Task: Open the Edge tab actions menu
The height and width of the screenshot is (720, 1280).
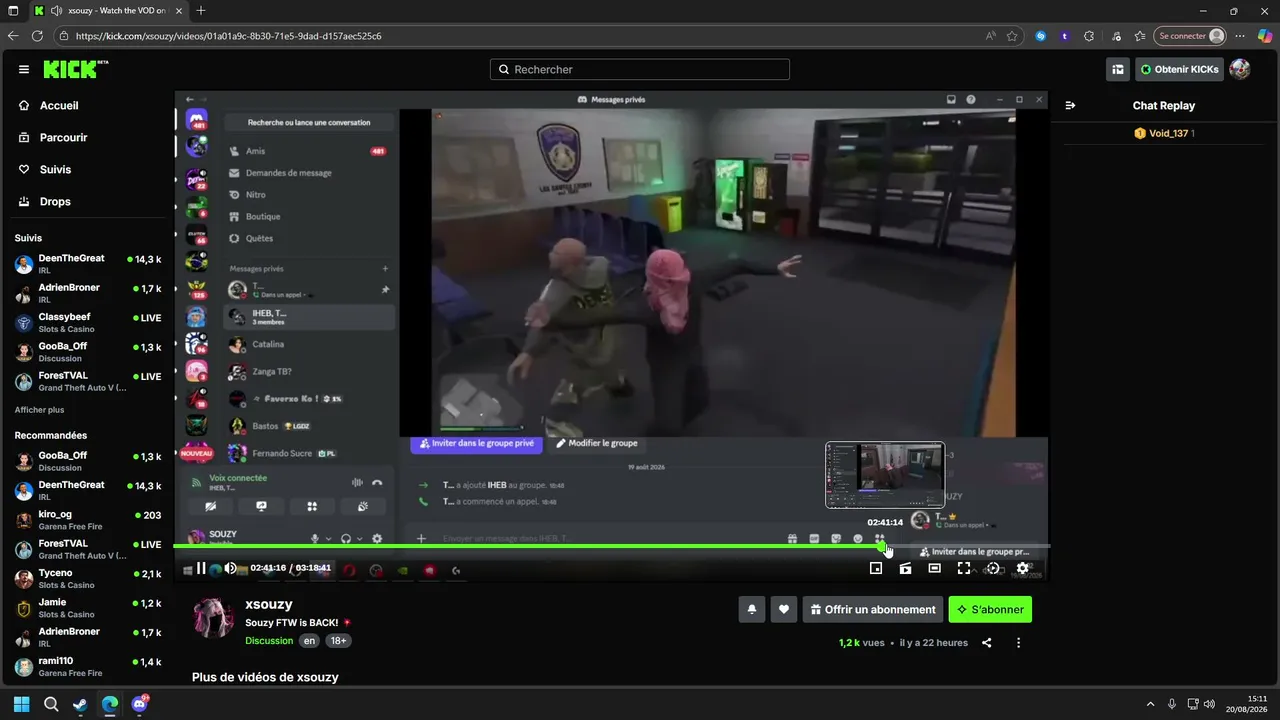Action: [13, 11]
